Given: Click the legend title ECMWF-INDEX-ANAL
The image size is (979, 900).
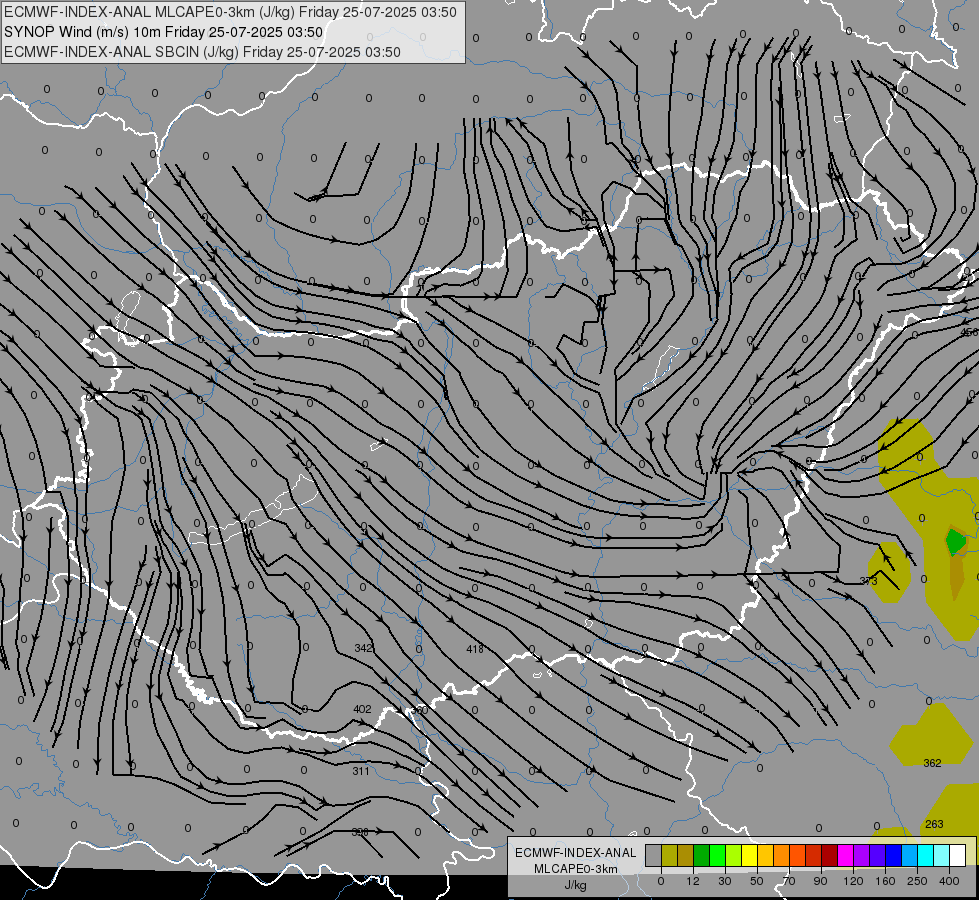Looking at the screenshot, I should coord(576,853).
